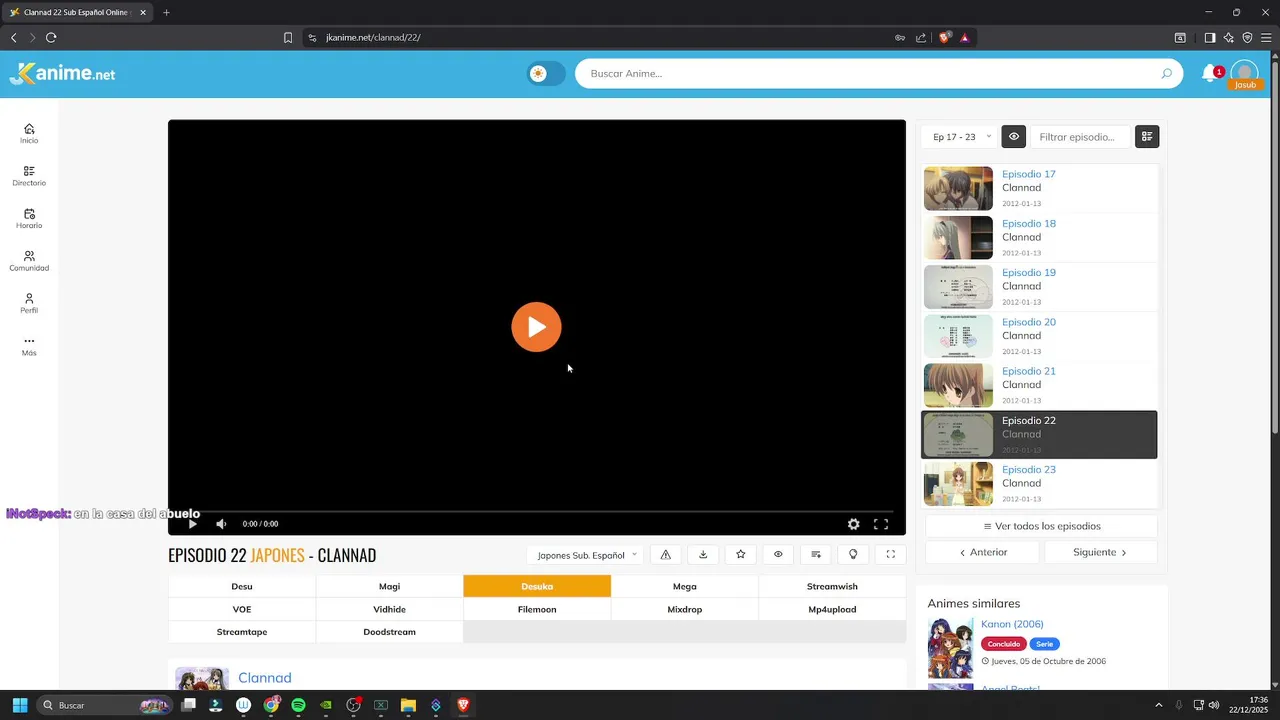1280x720 pixels.
Task: Click the JKanime.net logo
Action: 62,73
